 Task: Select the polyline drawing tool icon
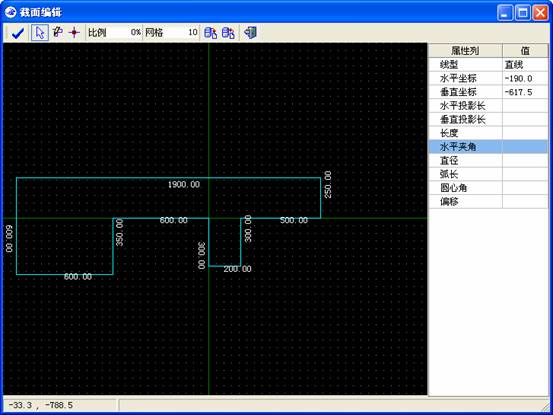57,32
